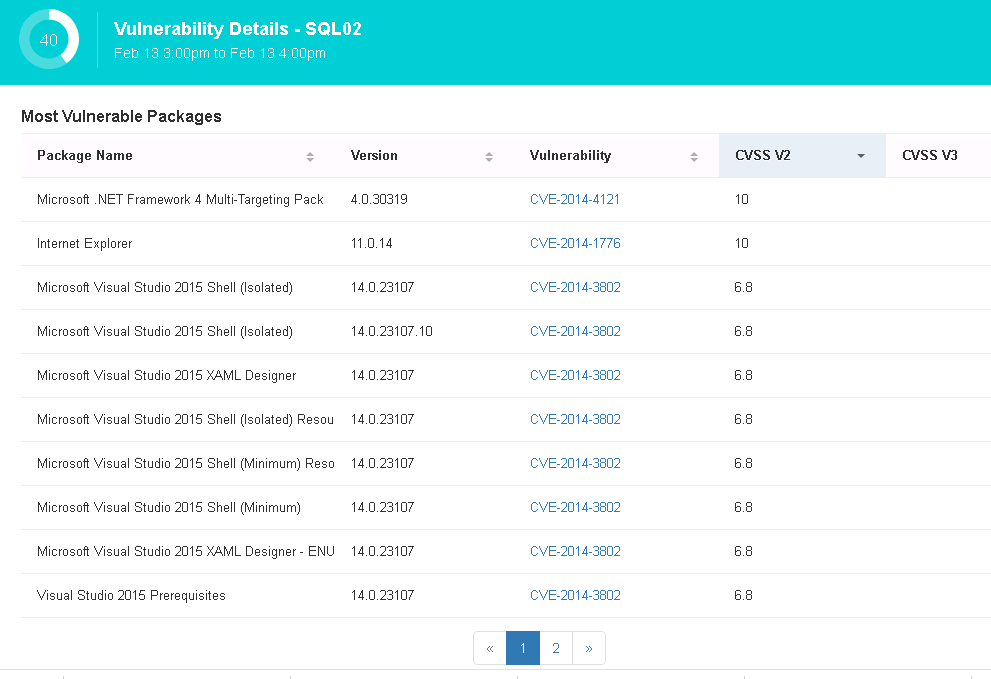Sort table by Package Name column arrows

tap(310, 156)
